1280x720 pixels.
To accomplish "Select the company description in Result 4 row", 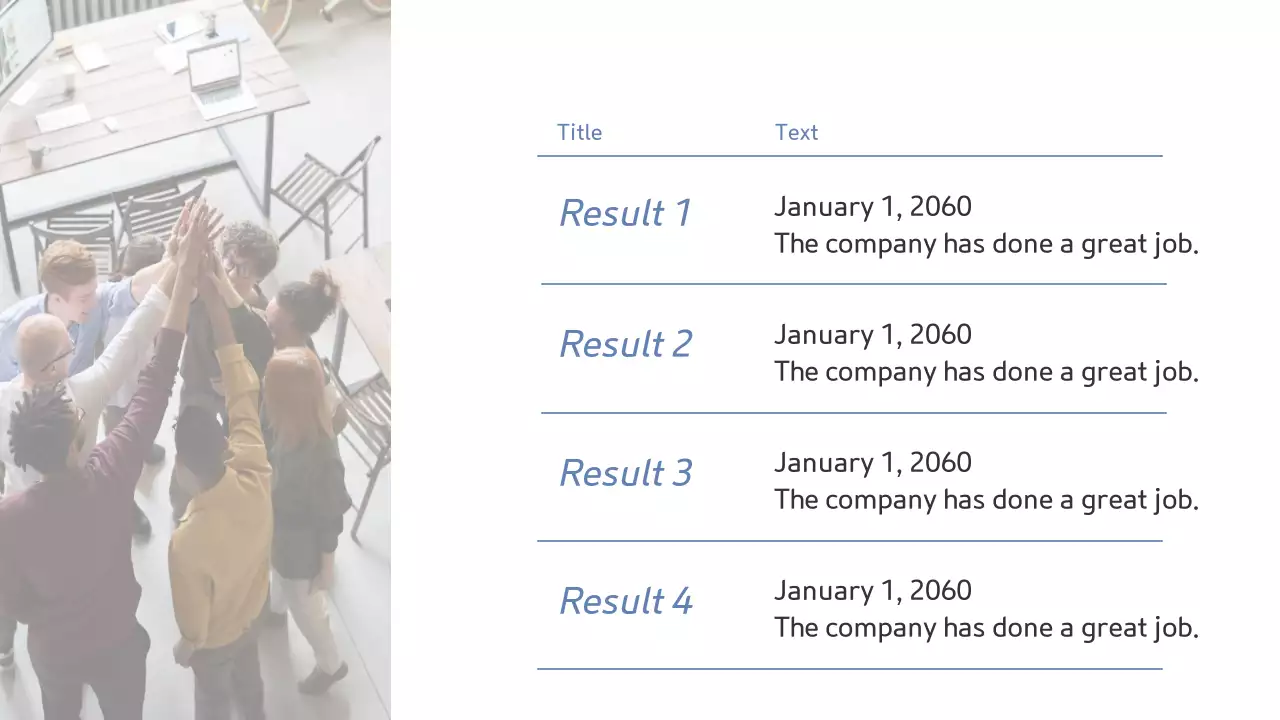I will pyautogui.click(x=986, y=628).
